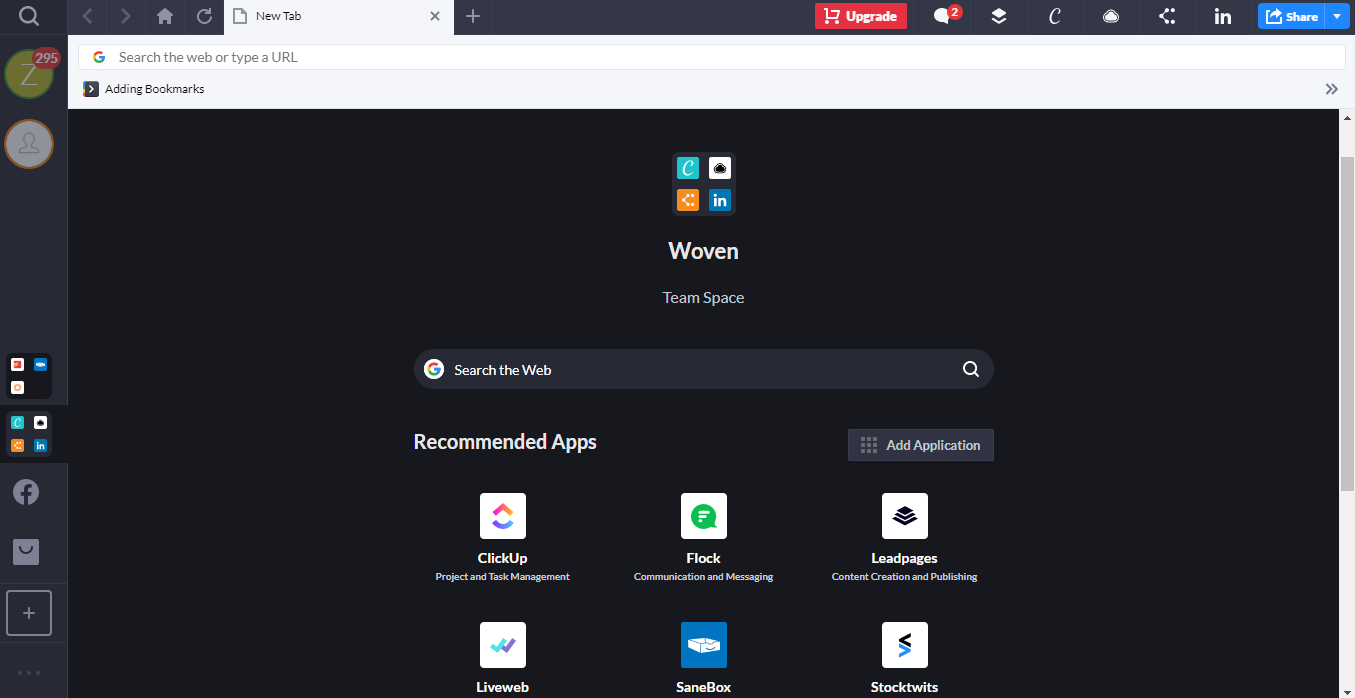Click the red Upgrade button
The image size is (1355, 698).
coord(861,16)
